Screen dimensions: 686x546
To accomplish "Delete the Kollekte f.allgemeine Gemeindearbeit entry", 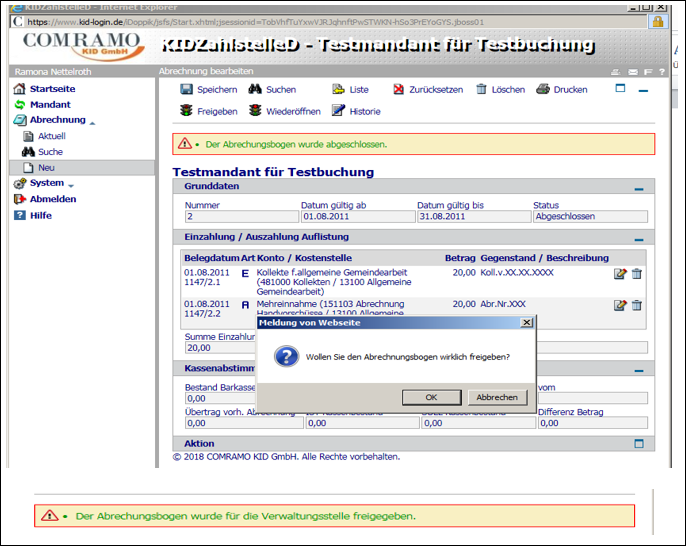I will point(637,273).
